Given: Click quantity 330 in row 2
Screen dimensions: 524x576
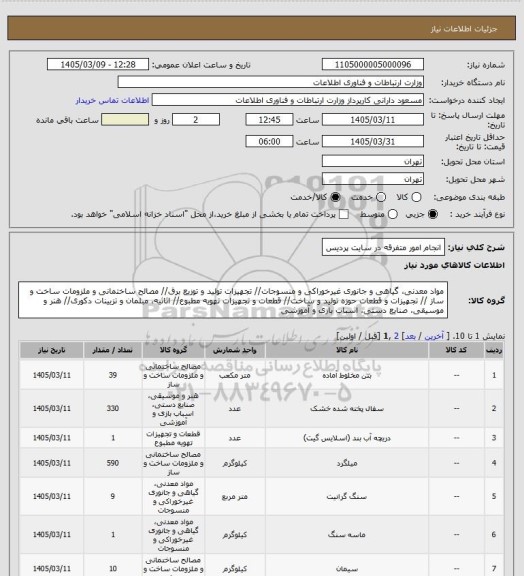Looking at the screenshot, I should tap(112, 408).
